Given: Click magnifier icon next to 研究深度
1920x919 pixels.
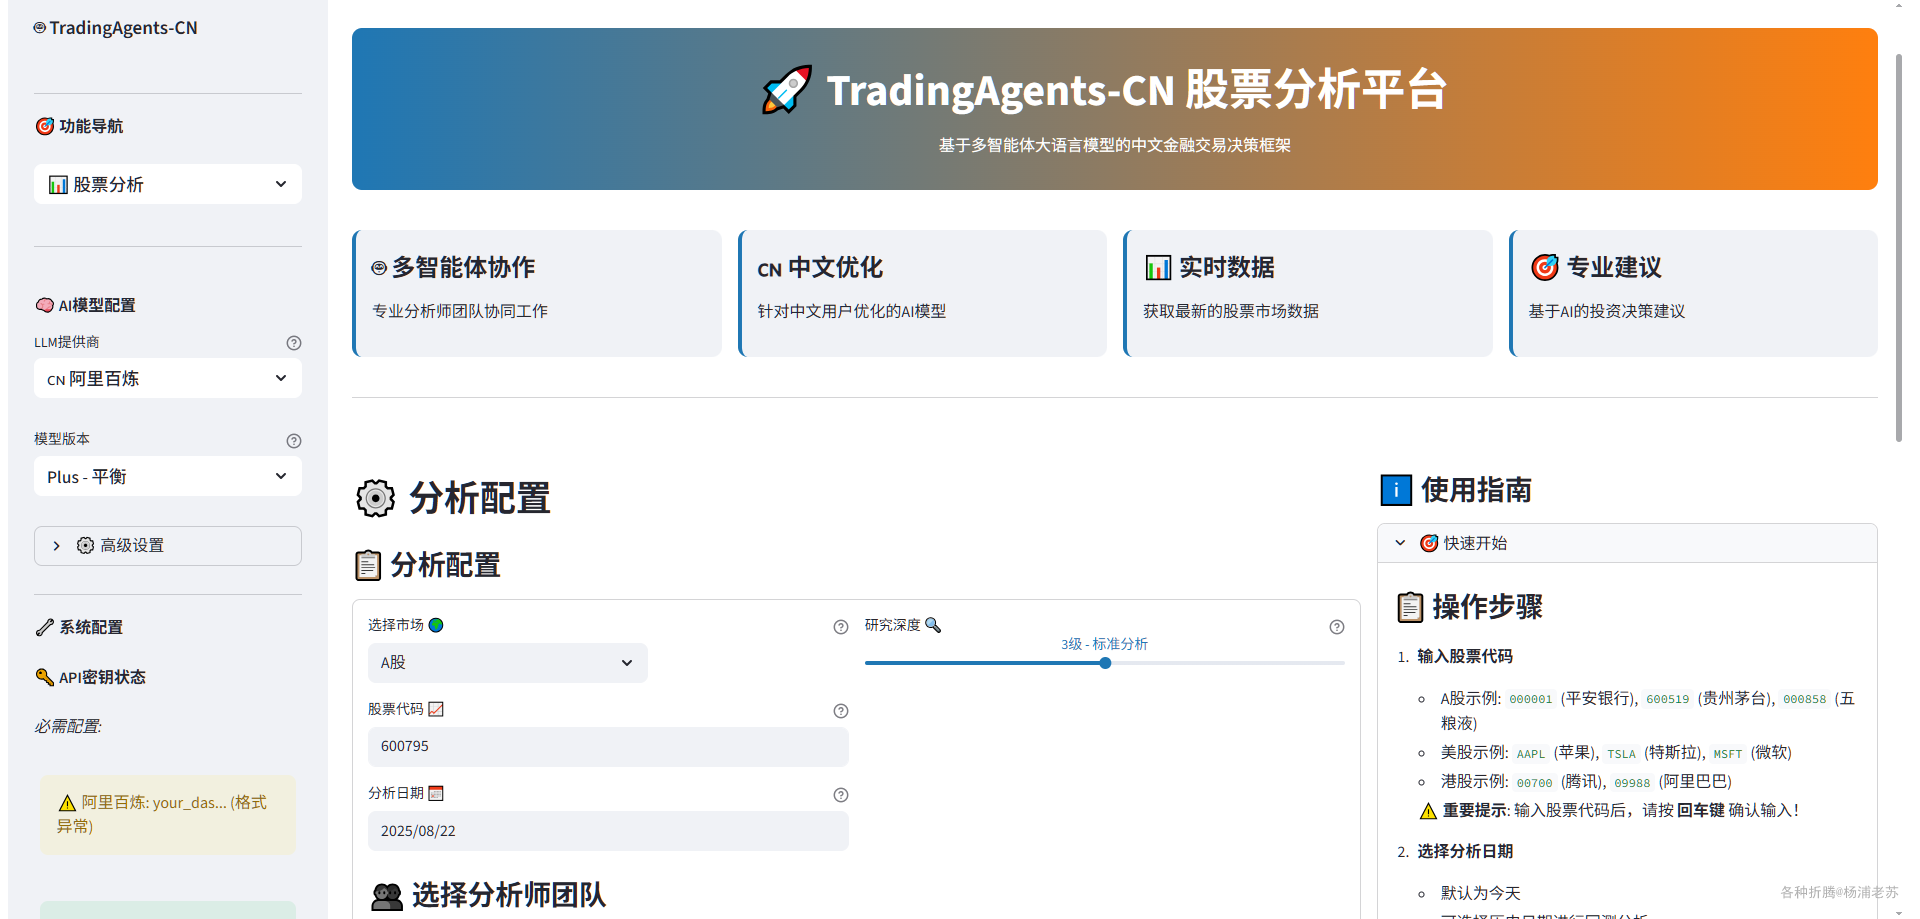Looking at the screenshot, I should point(933,625).
